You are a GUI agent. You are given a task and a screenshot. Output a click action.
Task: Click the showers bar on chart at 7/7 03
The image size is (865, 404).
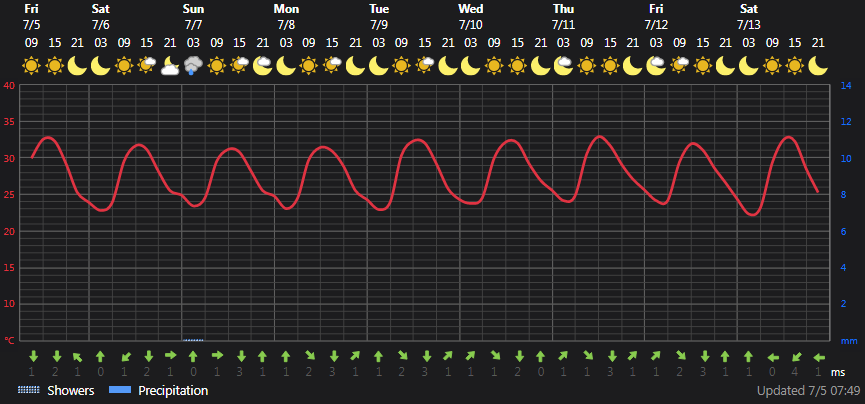pos(193,340)
